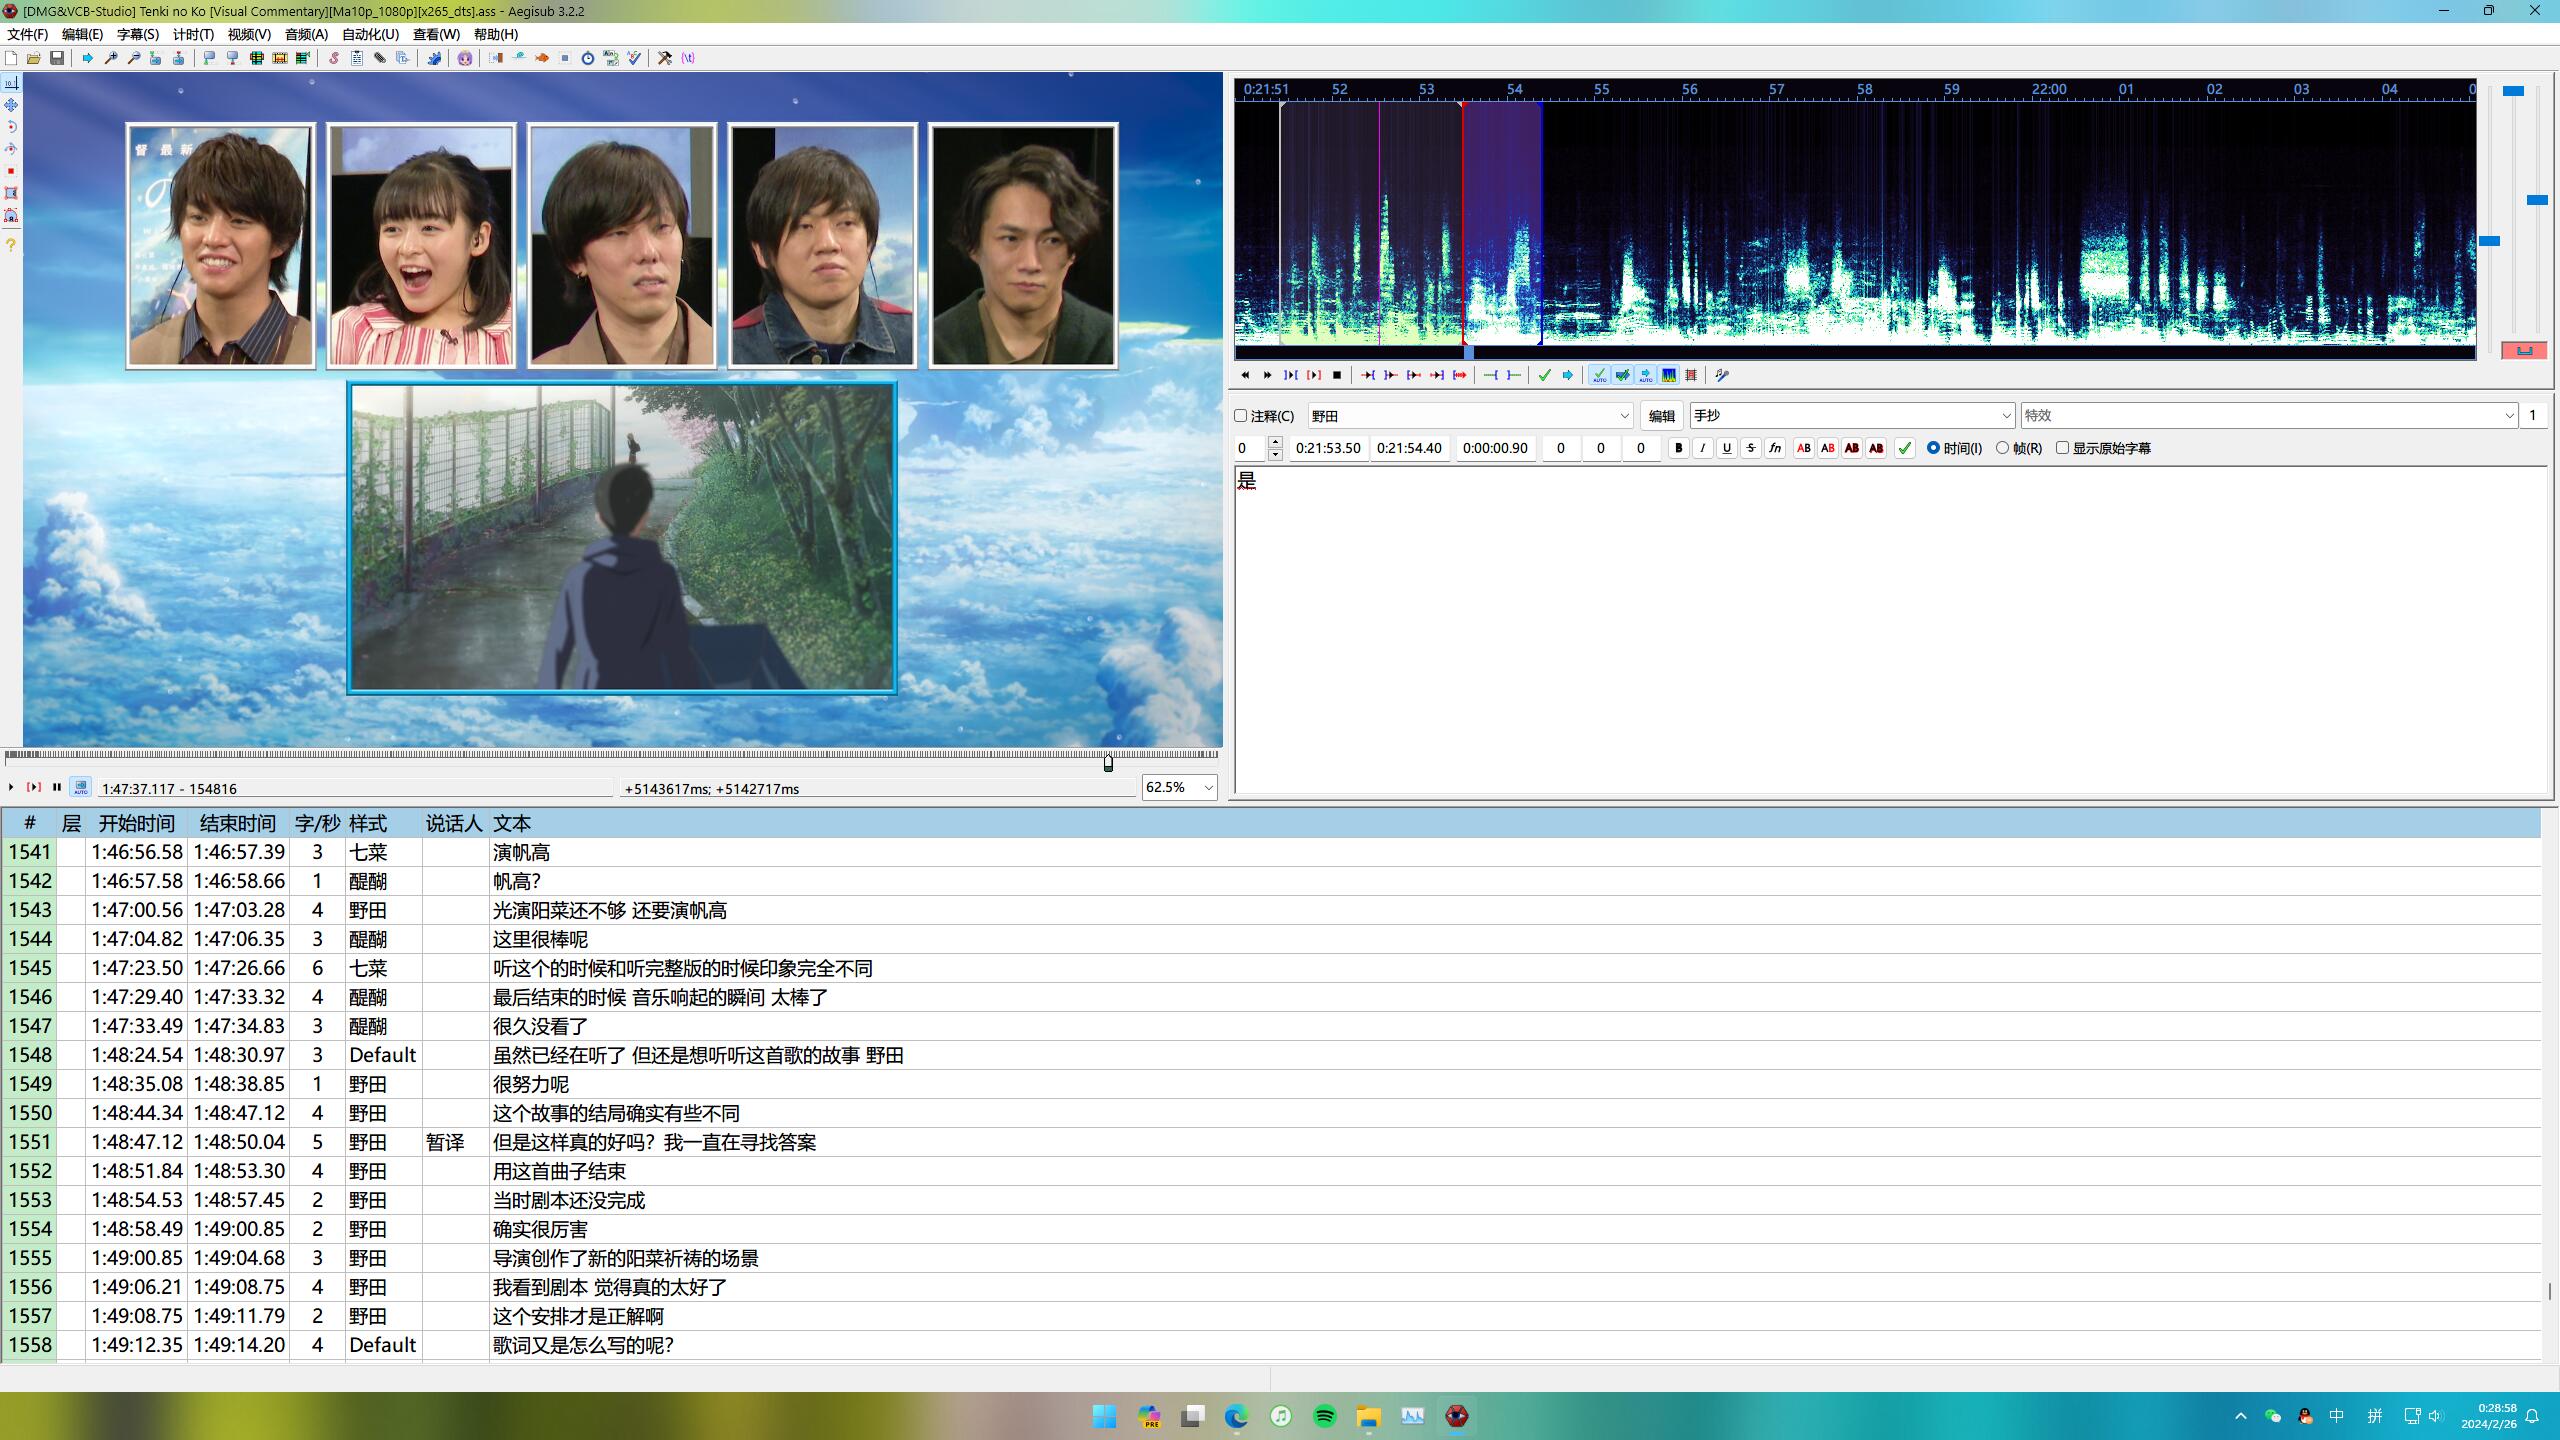Open the Shift Times icon

[496, 58]
